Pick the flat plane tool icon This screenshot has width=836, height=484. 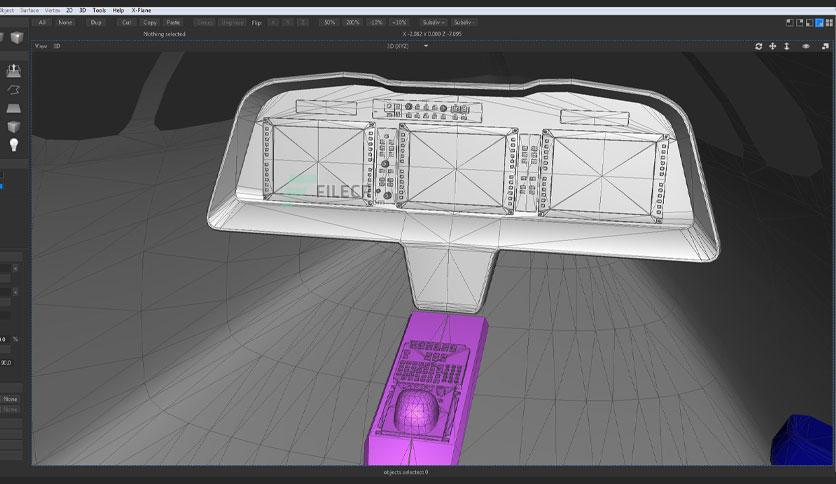pyautogui.click(x=14, y=108)
